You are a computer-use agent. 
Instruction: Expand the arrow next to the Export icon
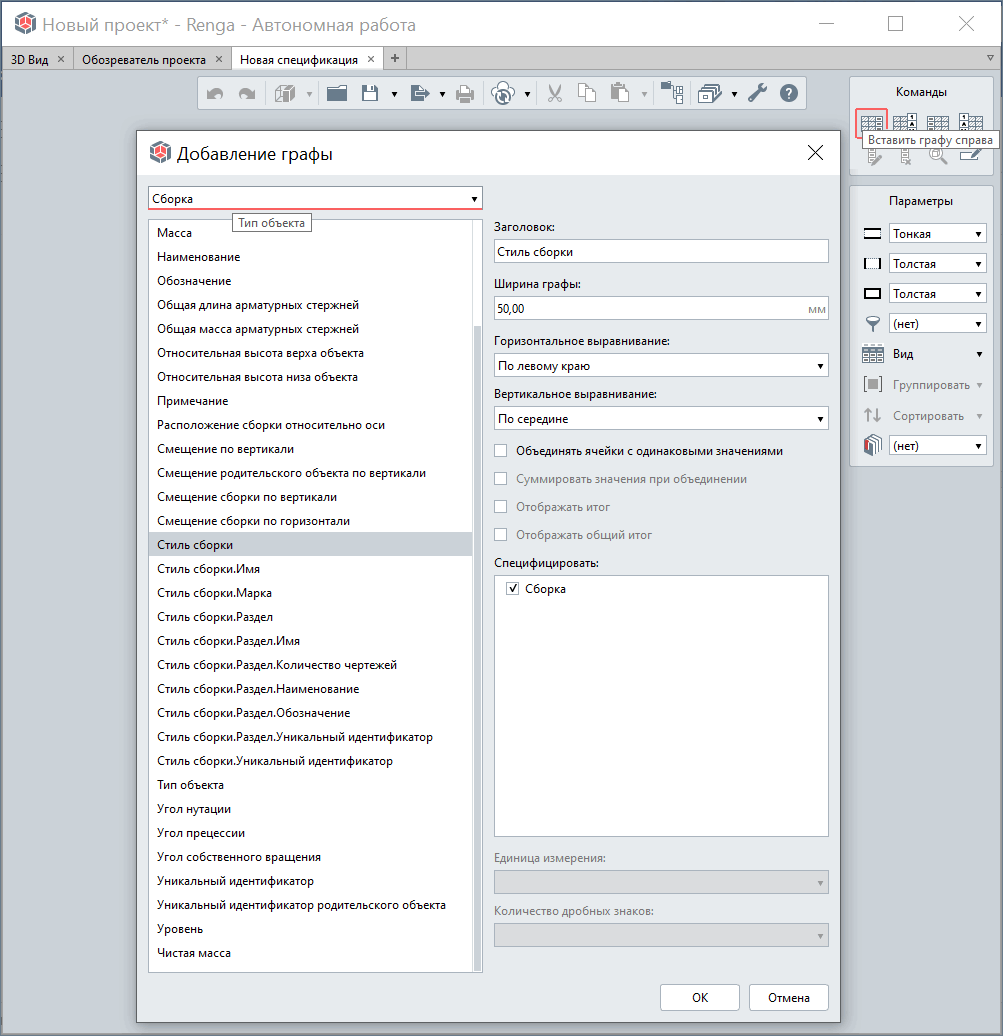pos(442,94)
